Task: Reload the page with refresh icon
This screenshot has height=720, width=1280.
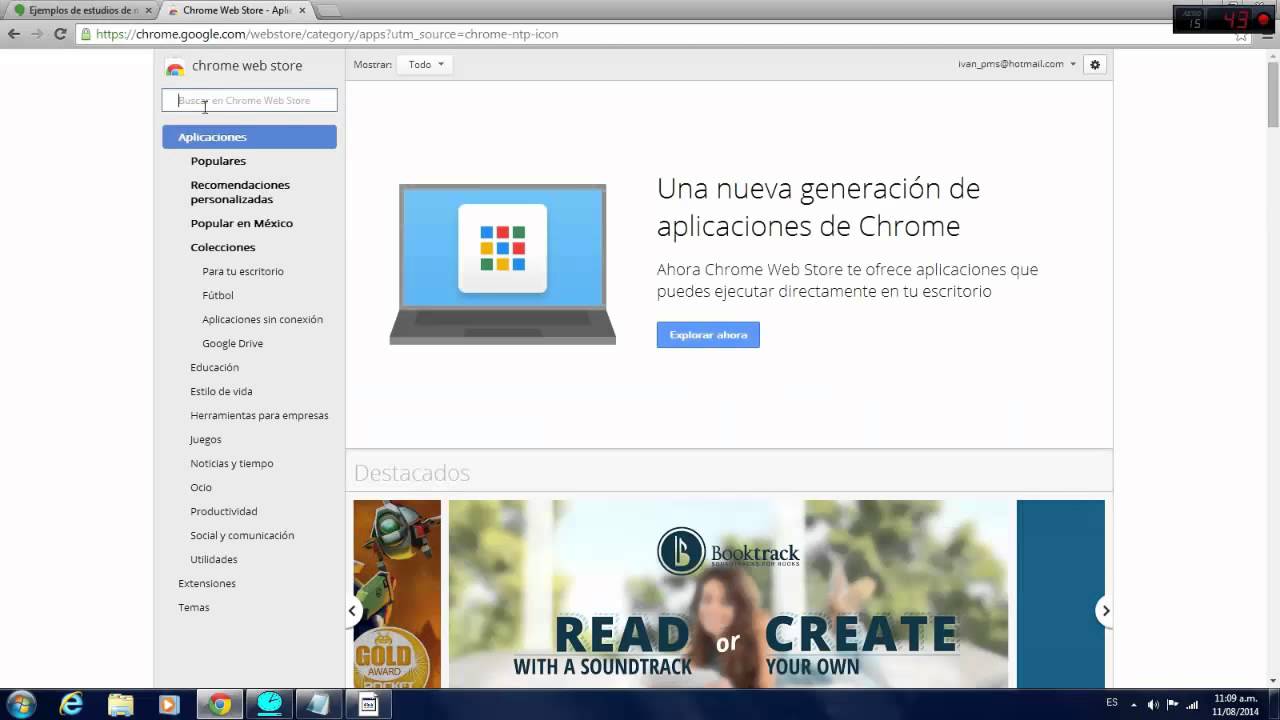Action: pyautogui.click(x=60, y=34)
